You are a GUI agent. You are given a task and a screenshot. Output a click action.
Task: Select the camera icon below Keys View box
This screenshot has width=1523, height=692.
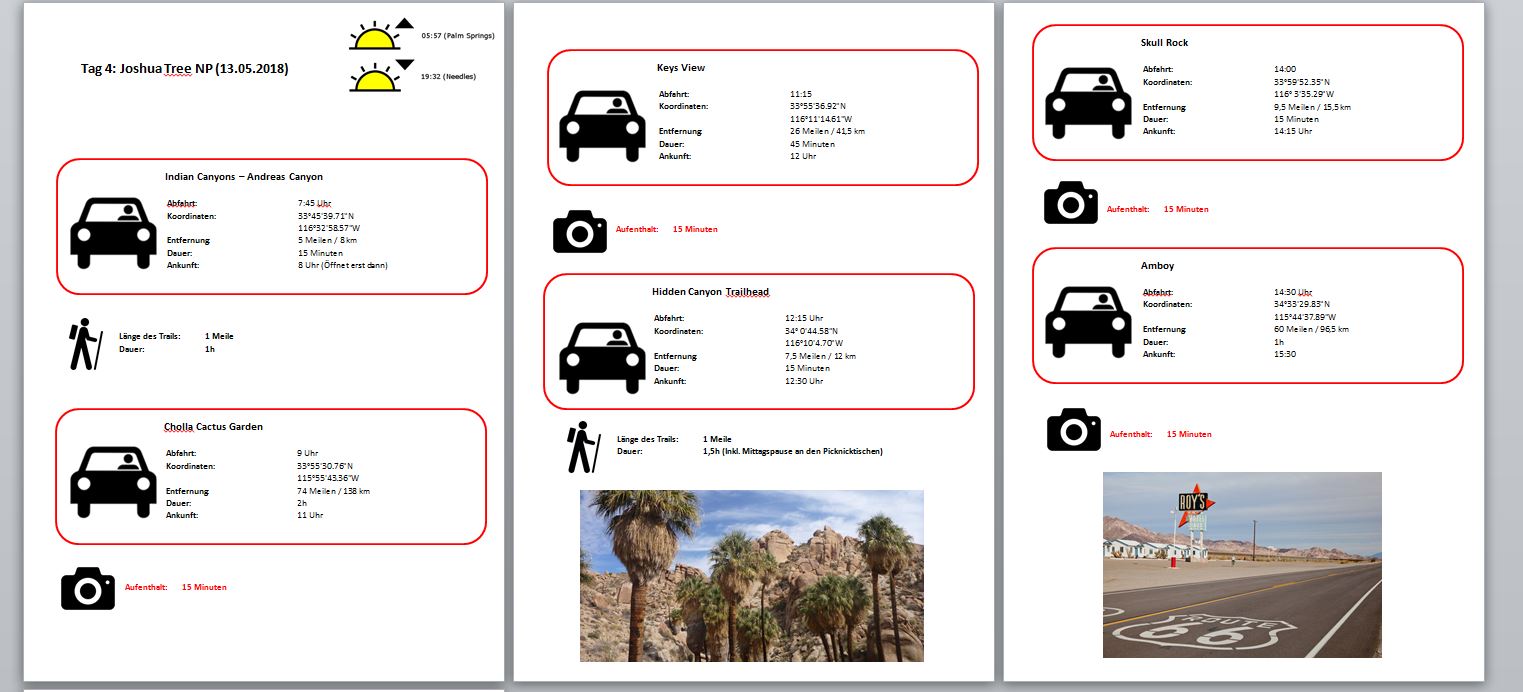[580, 231]
